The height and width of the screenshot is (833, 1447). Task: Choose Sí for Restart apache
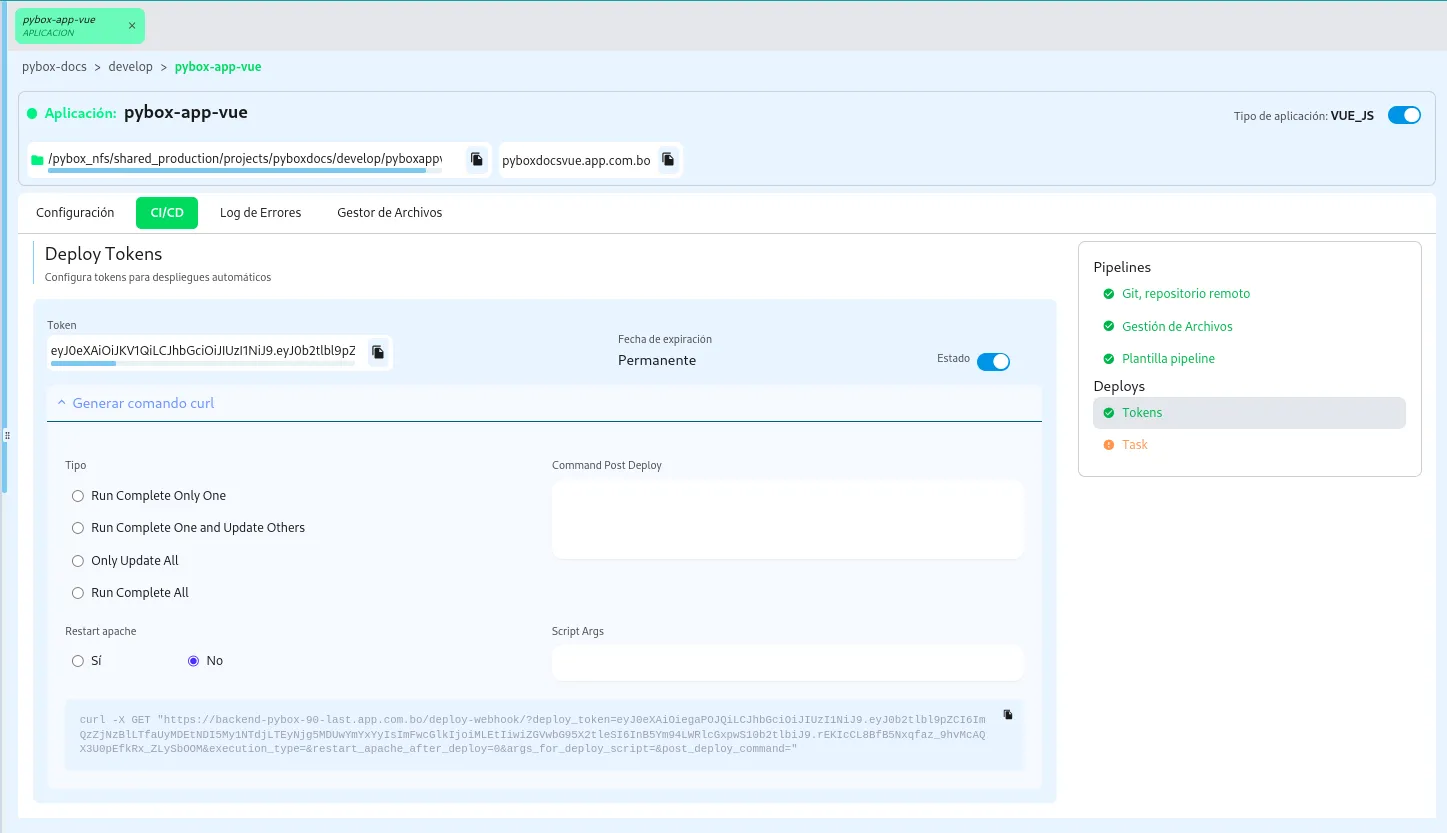click(x=78, y=661)
